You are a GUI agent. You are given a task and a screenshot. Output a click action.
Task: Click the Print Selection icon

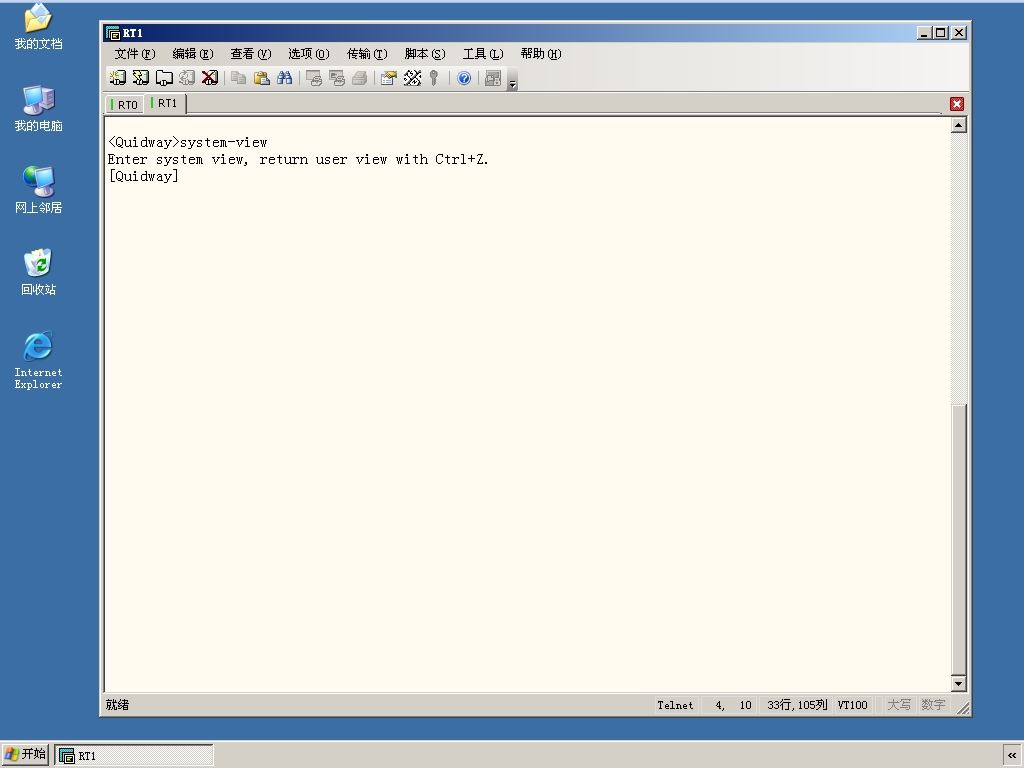tap(337, 78)
